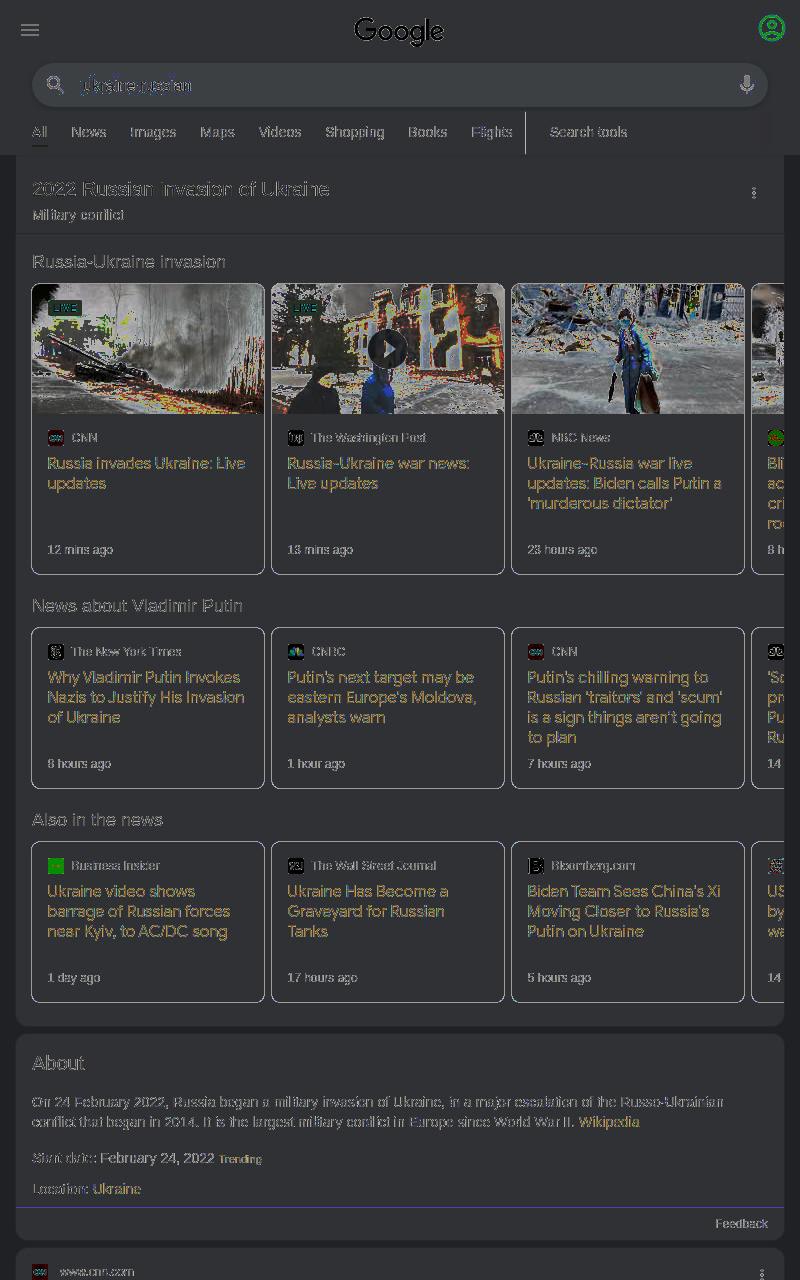Click the Business Insider logo icon
Viewport: 800px width, 1280px height.
point(56,866)
